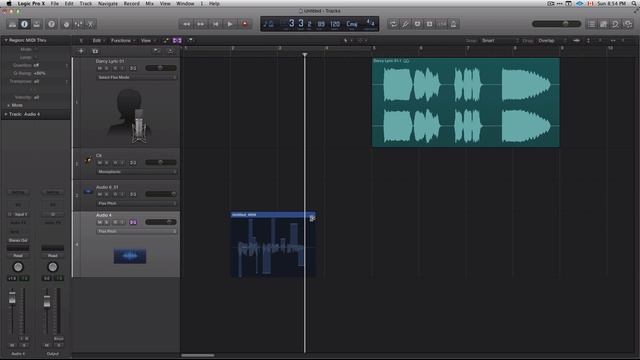Click the Stereo Out output slot
The width and height of the screenshot is (640, 360).
pos(18,240)
